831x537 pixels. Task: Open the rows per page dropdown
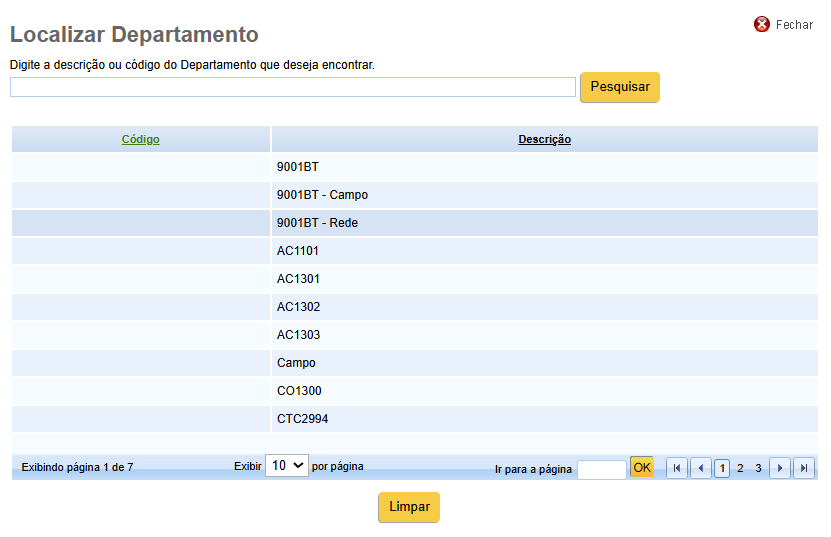coord(287,465)
